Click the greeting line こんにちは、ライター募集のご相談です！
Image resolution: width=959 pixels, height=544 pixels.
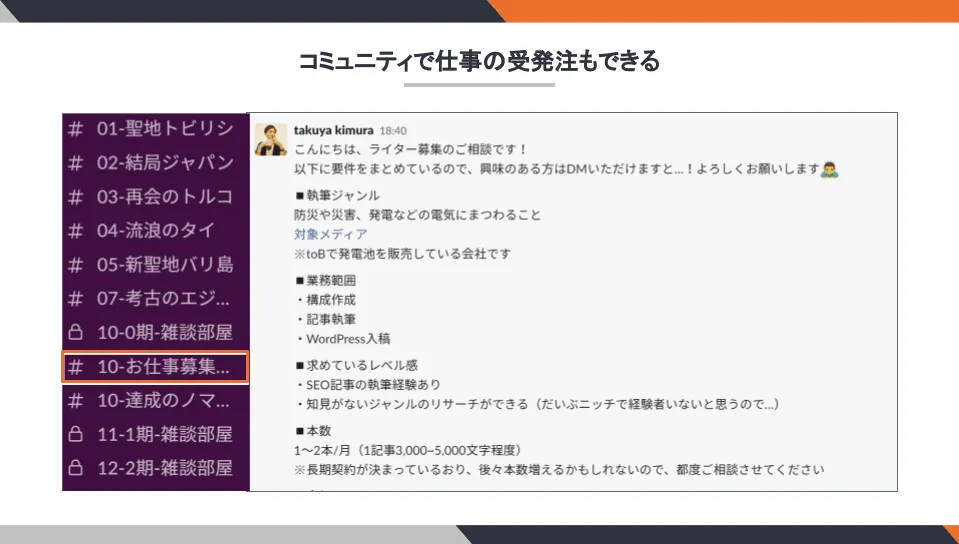(410, 149)
